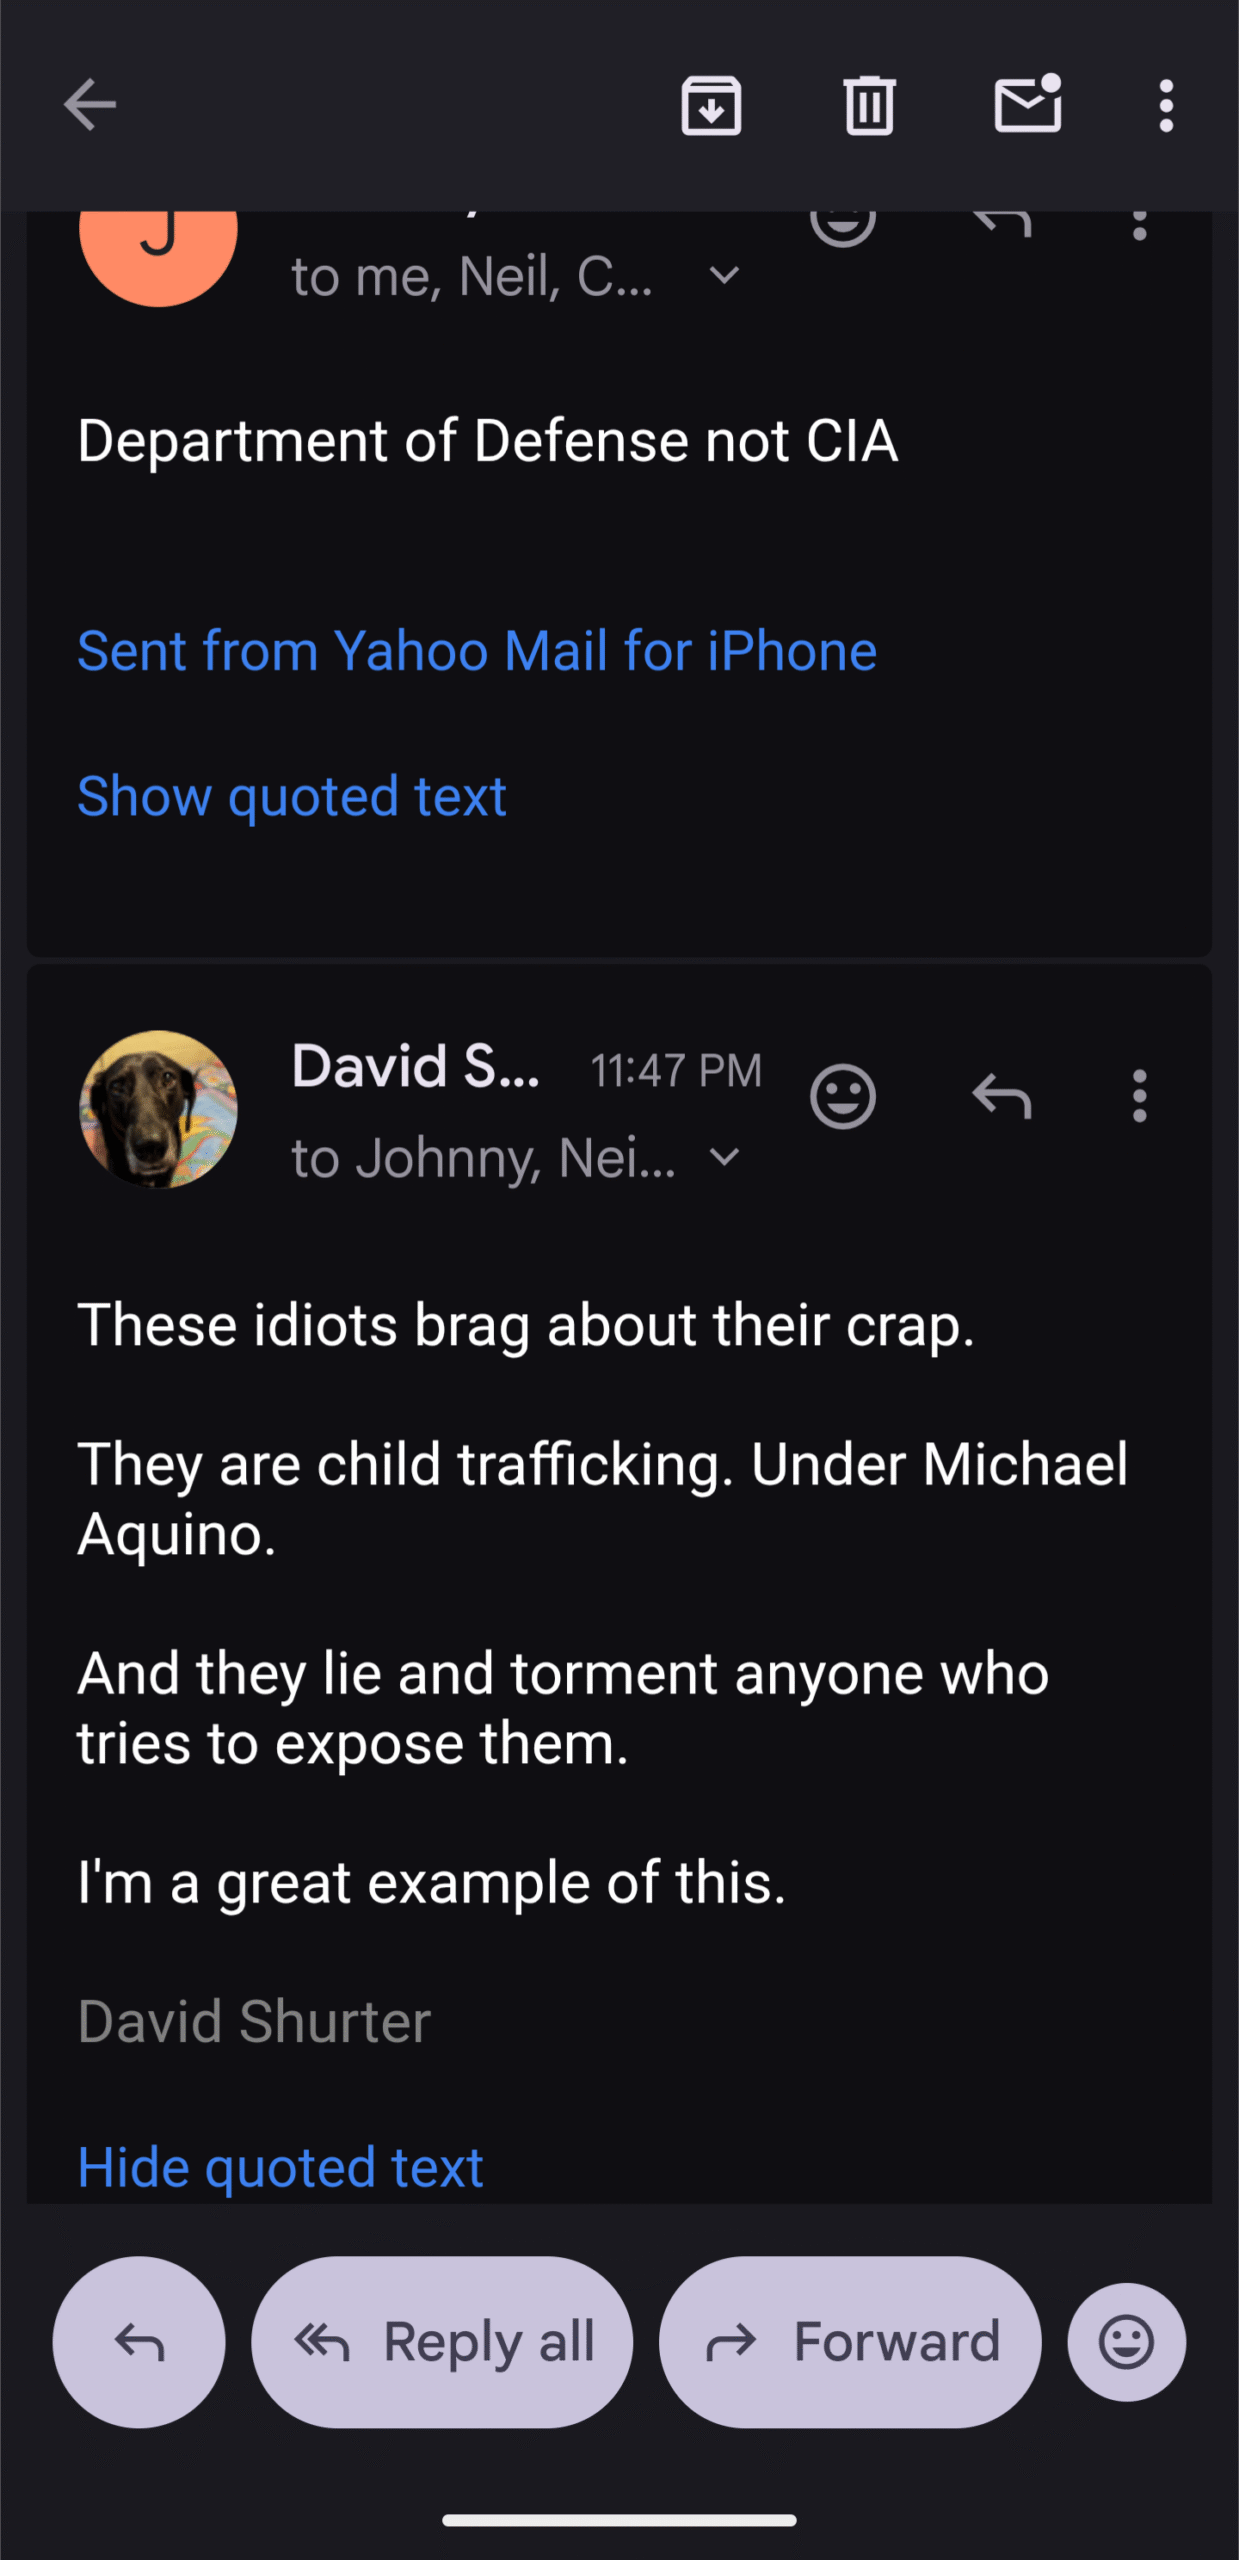1239x2560 pixels.
Task: Open the top bar overflow menu
Action: click(x=1165, y=105)
